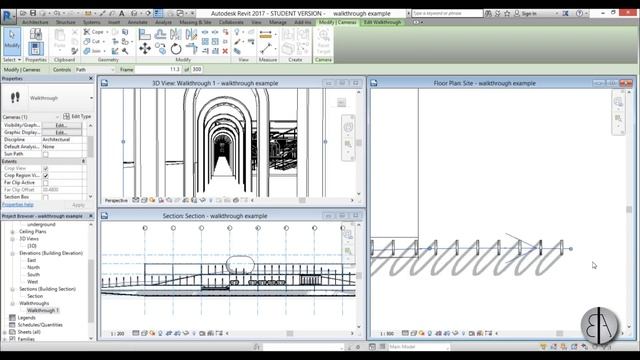The width and height of the screenshot is (640, 360).
Task: Collapse the Walkthroughs tree node
Action: point(13,304)
